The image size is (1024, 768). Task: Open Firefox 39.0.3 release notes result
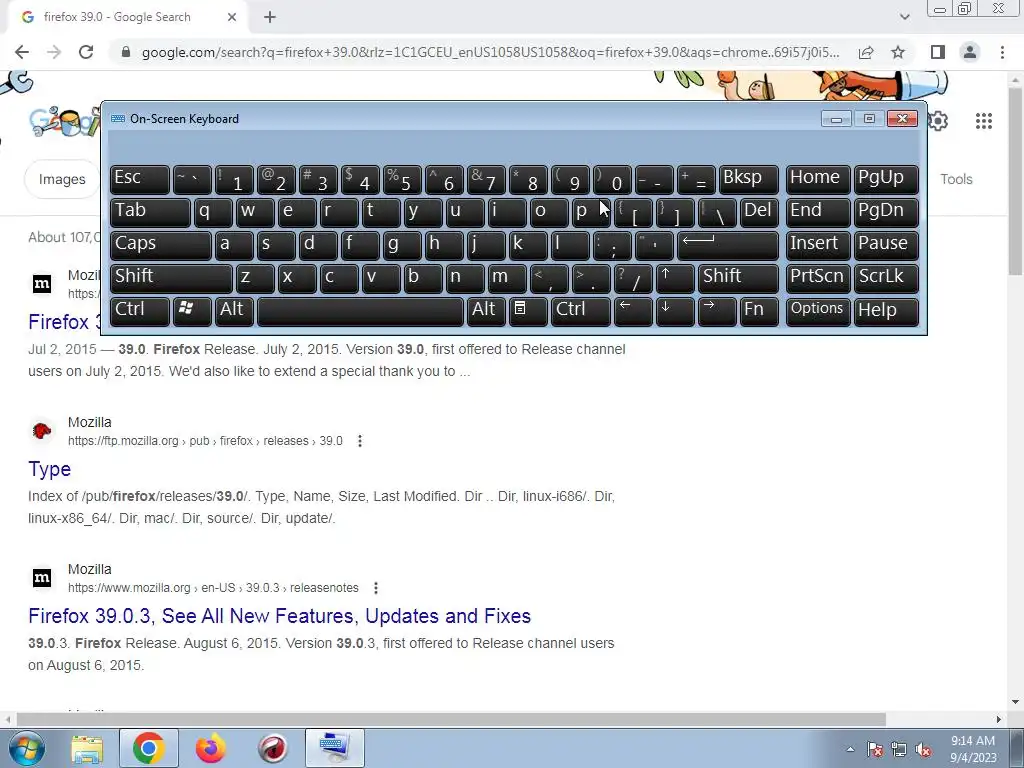pos(280,616)
